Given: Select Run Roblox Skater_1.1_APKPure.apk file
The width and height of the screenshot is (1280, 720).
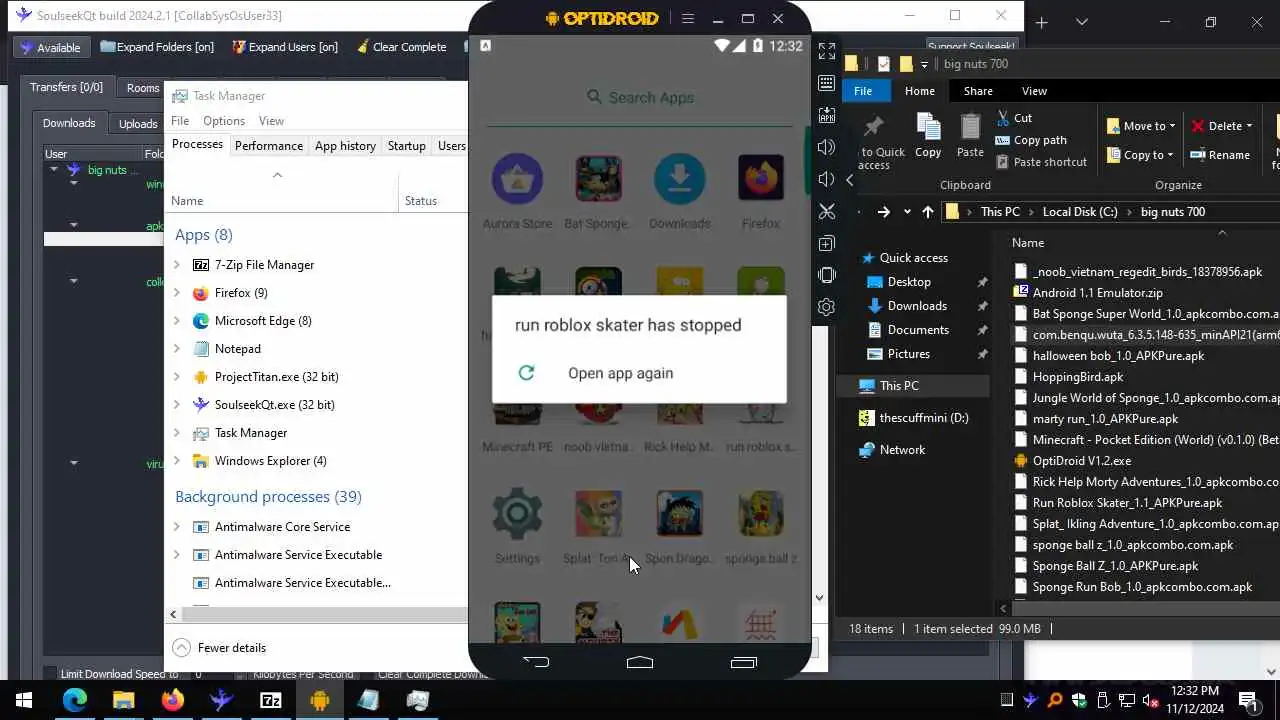Looking at the screenshot, I should (1126, 503).
